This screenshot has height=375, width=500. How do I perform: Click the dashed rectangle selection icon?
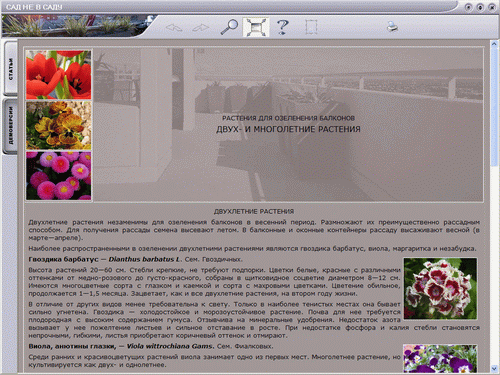(x=311, y=27)
